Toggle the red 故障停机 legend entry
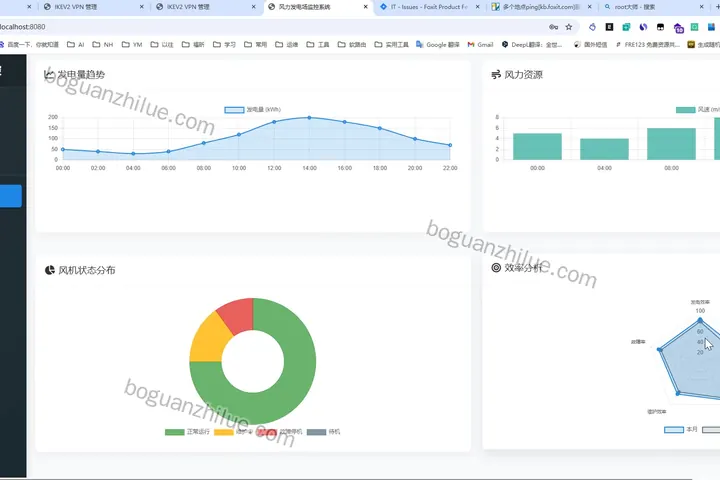This screenshot has height=480, width=720. [x=280, y=432]
